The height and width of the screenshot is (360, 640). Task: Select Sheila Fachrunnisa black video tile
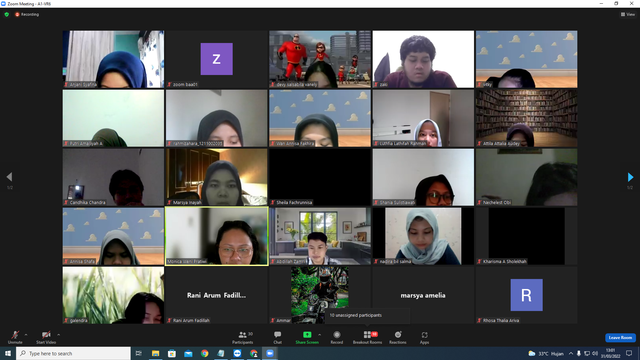click(320, 177)
